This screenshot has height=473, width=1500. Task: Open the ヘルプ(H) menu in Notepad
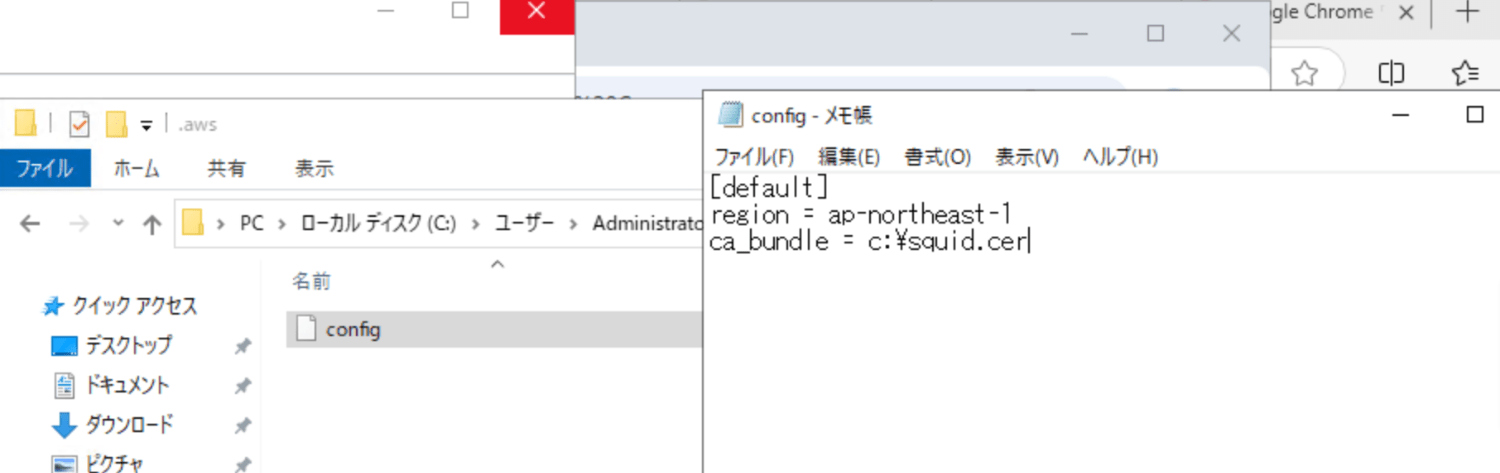pyautogui.click(x=1120, y=156)
